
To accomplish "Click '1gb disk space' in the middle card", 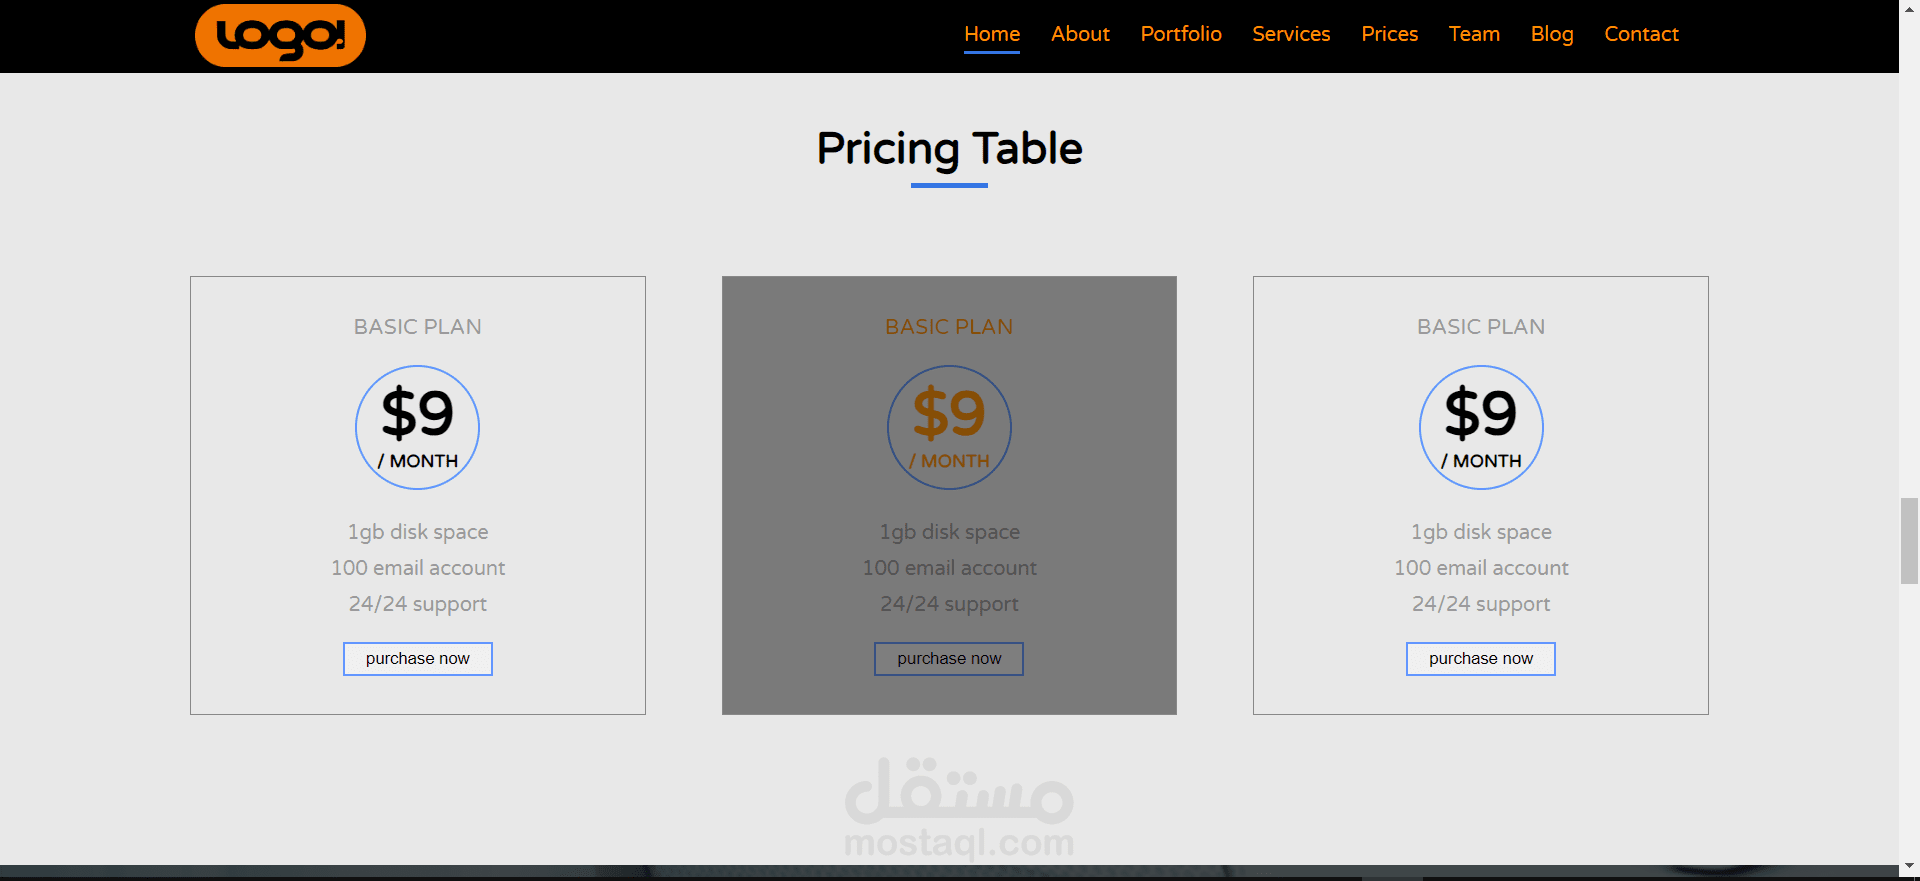I will pyautogui.click(x=949, y=532).
